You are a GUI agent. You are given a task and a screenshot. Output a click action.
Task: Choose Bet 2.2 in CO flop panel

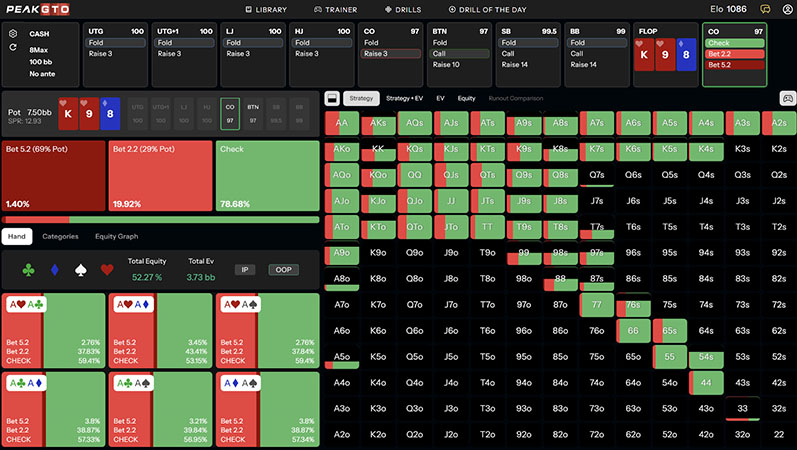pos(734,54)
